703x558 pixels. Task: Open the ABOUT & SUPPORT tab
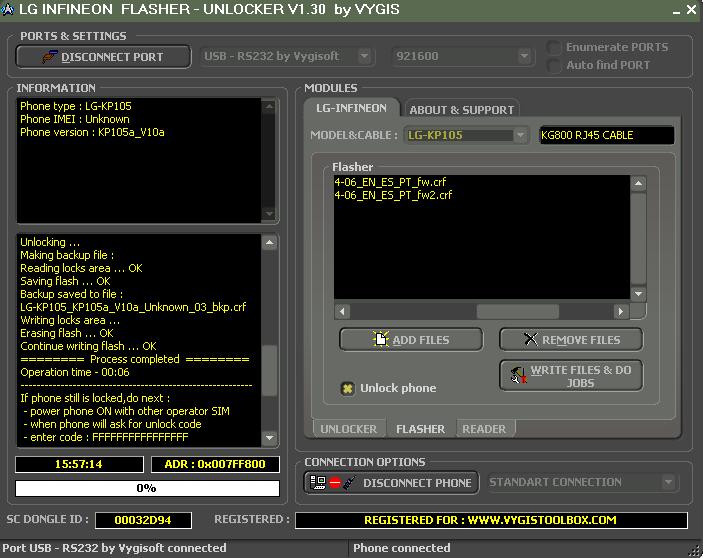[x=461, y=110]
